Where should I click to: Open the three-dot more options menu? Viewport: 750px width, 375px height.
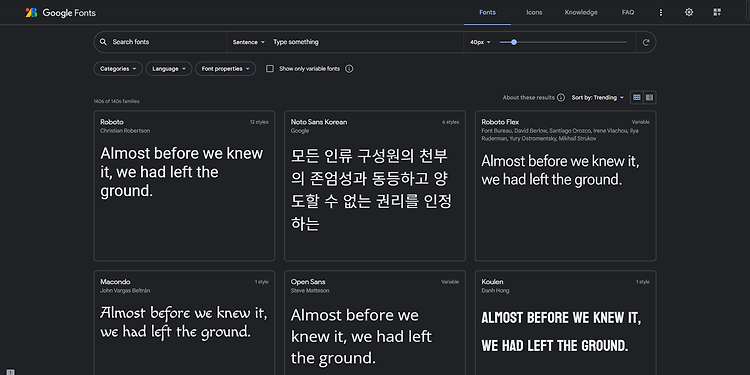[x=661, y=12]
